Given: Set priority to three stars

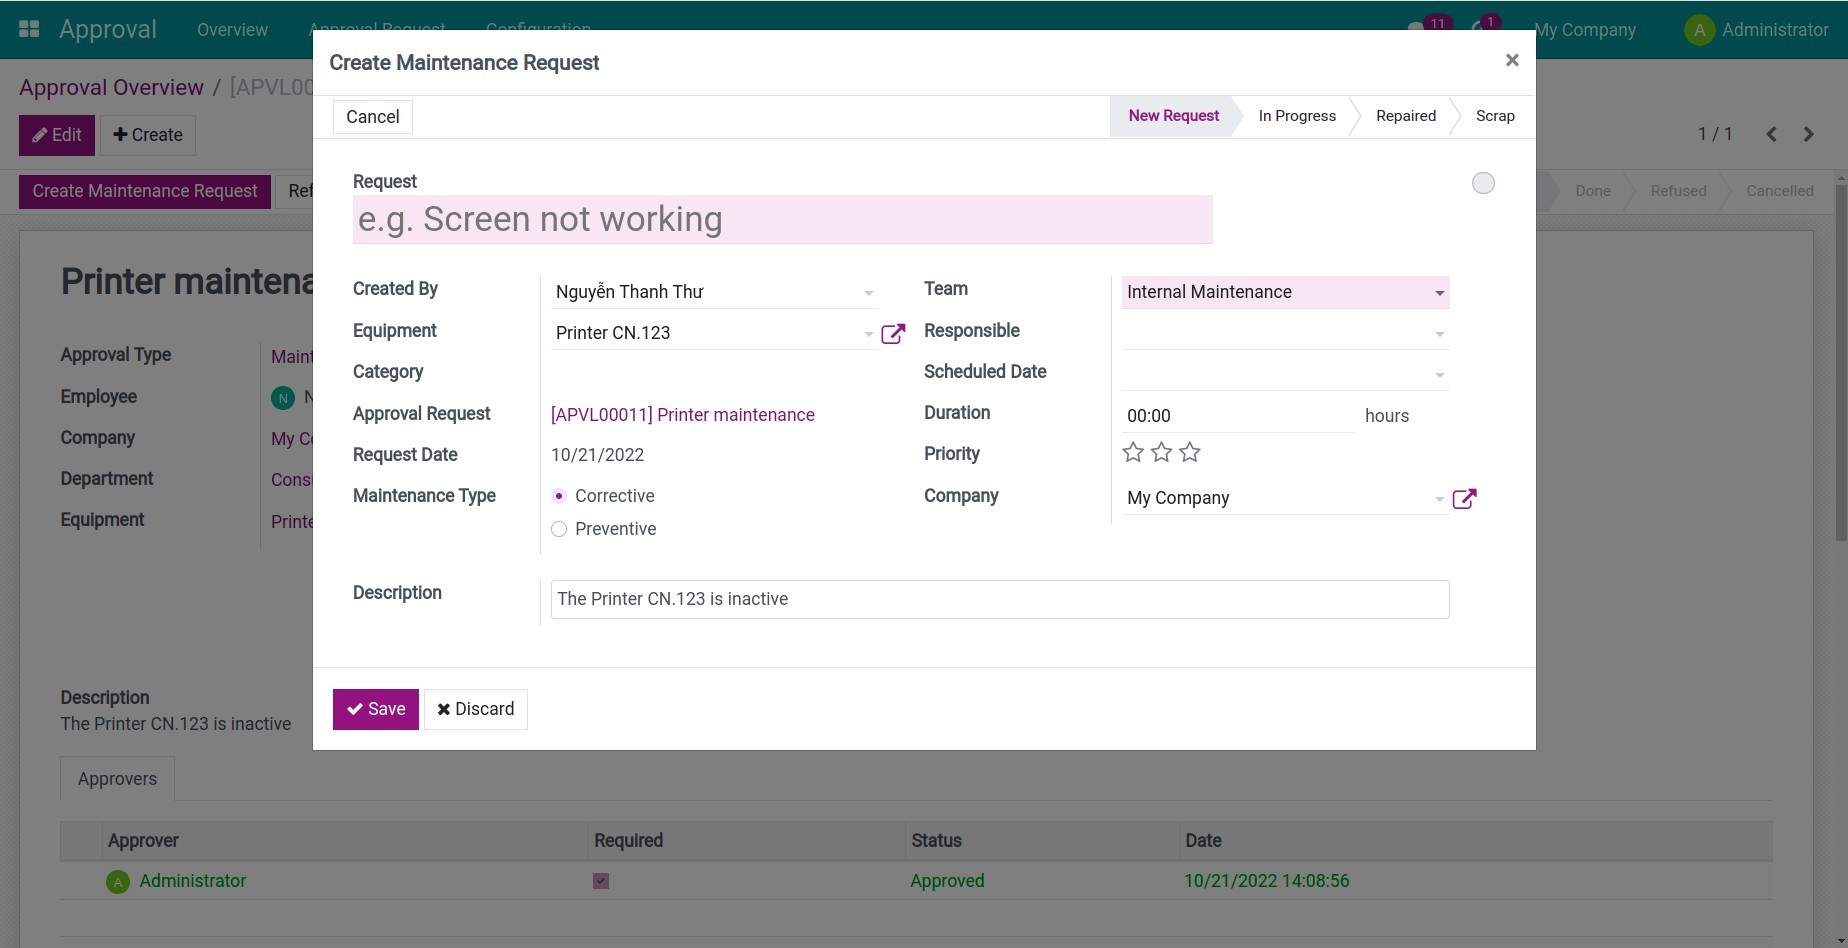Looking at the screenshot, I should pos(1189,452).
